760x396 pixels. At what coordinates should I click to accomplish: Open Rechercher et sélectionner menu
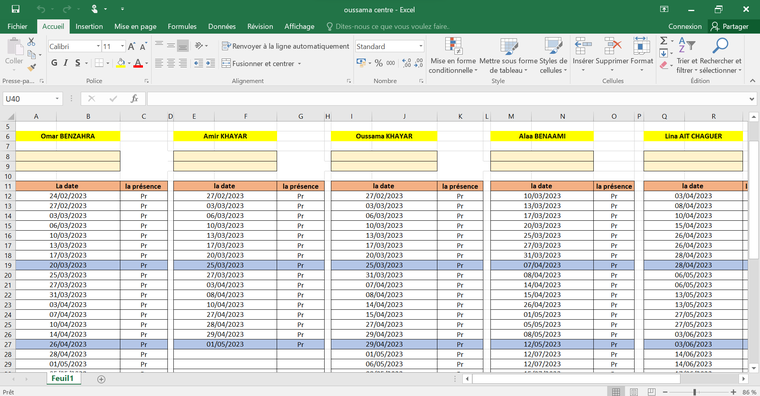click(721, 55)
